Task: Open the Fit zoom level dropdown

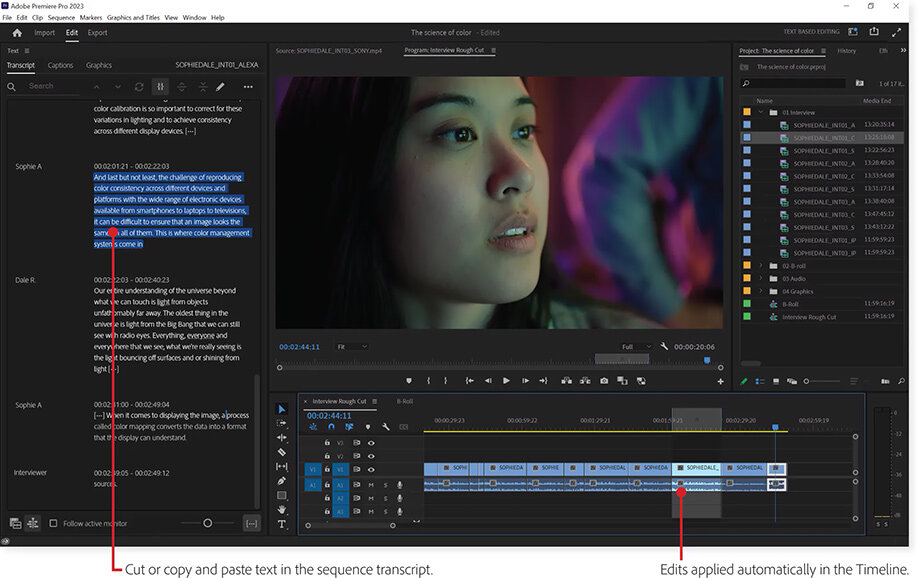Action: (x=352, y=347)
